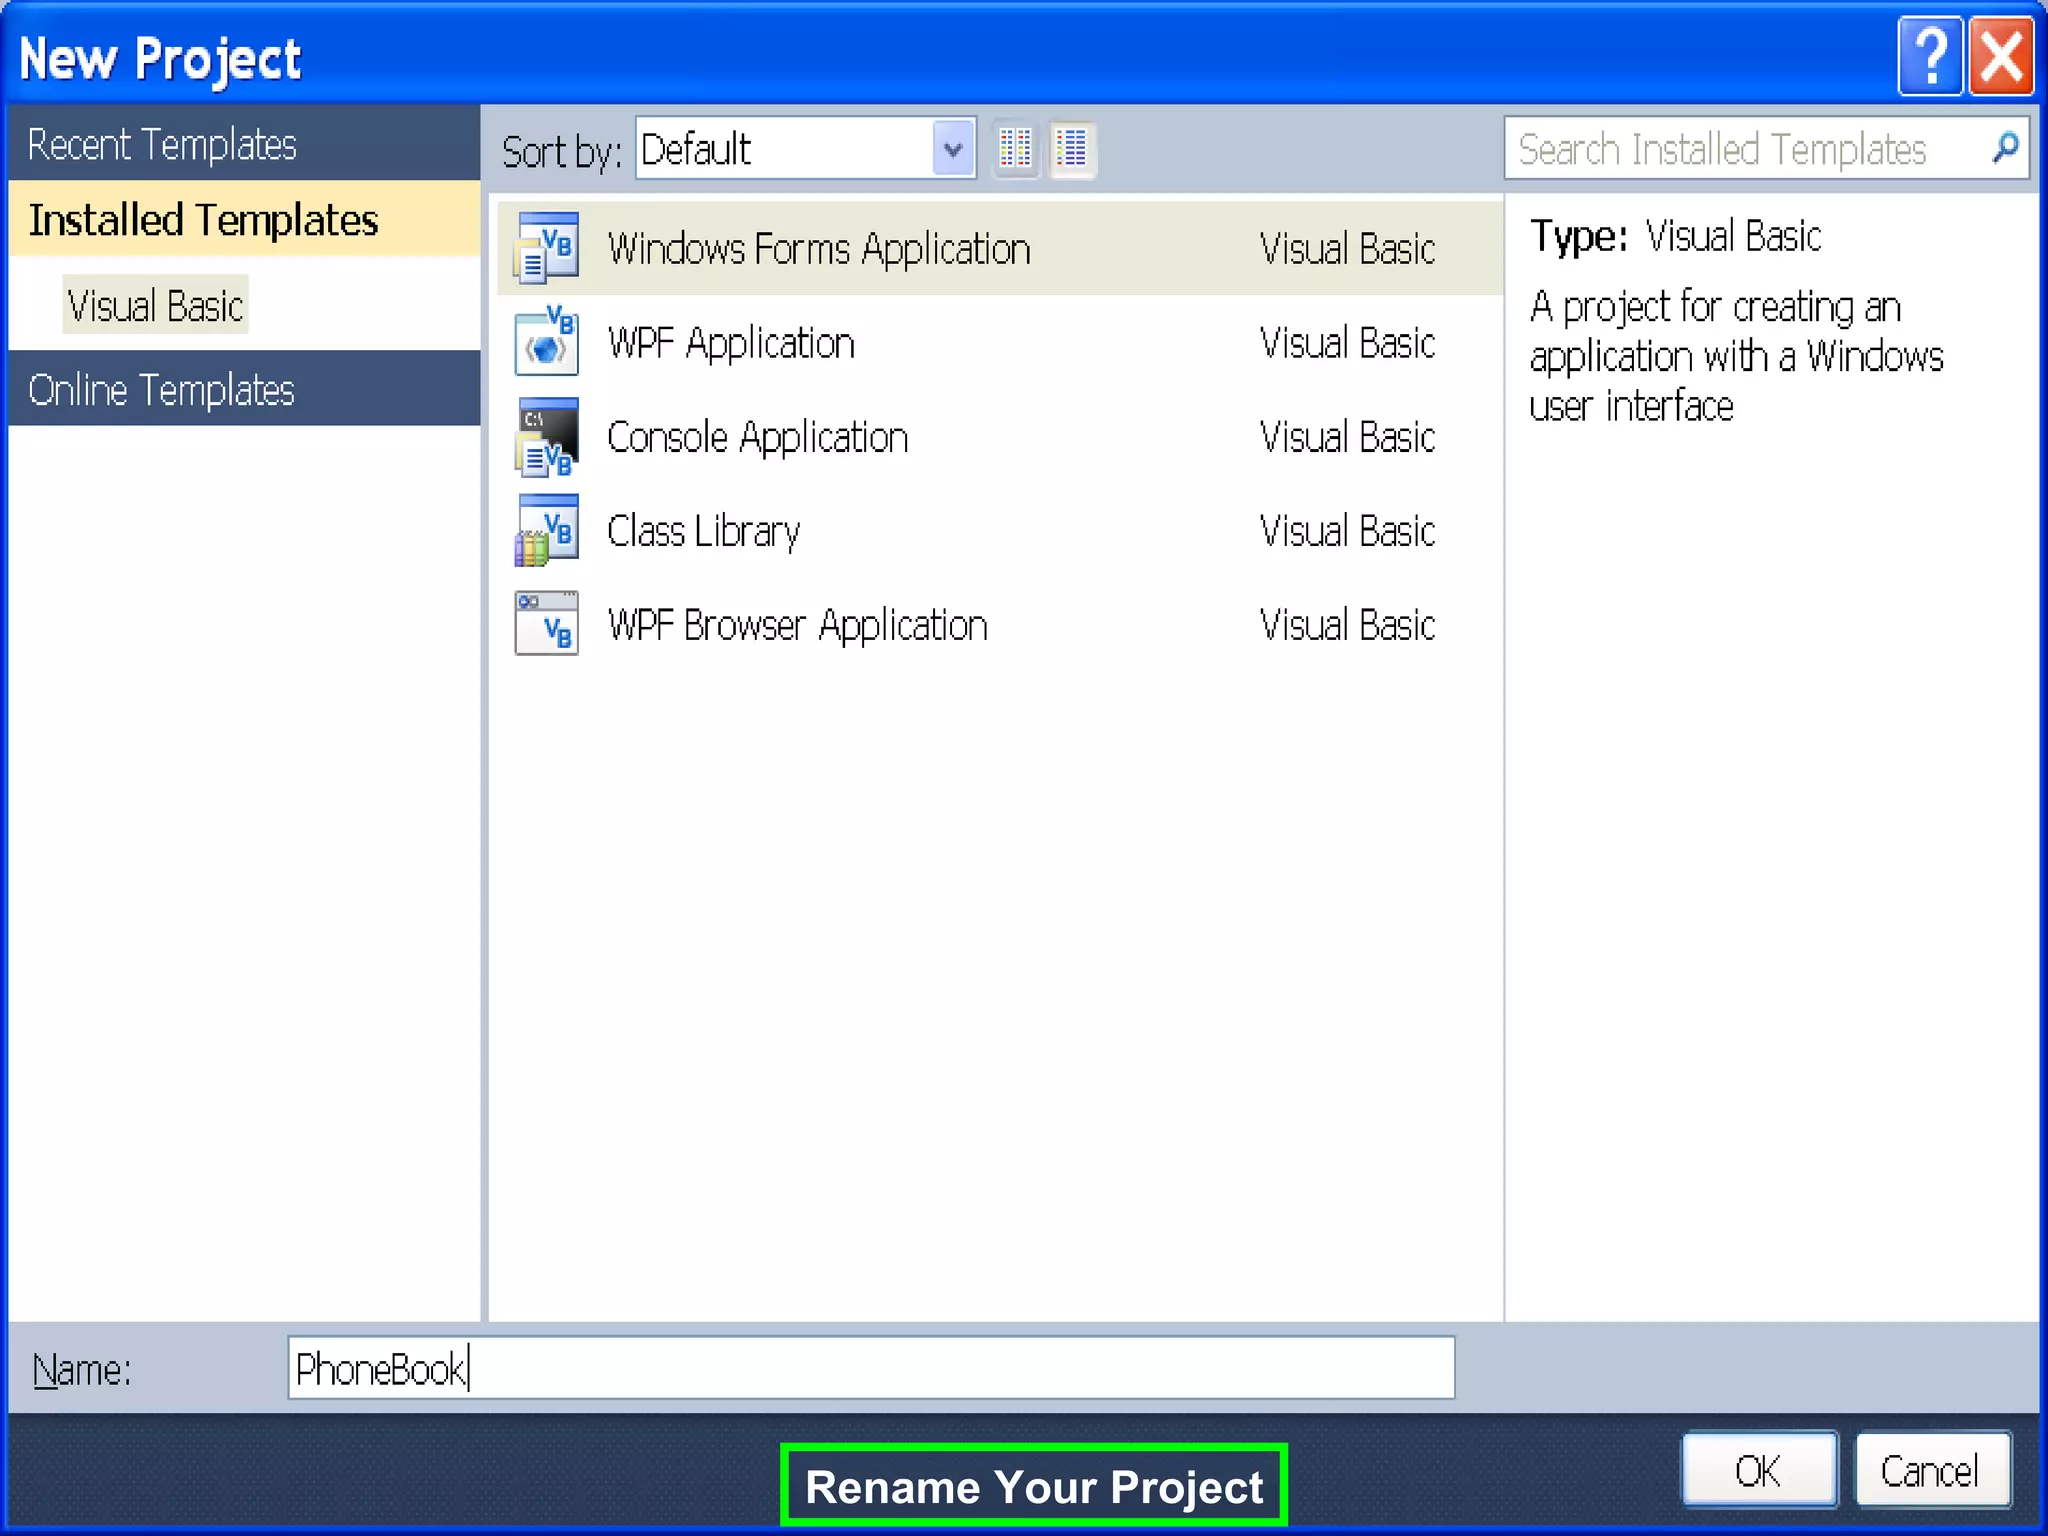
Task: Select the Class Library template name
Action: point(703,531)
